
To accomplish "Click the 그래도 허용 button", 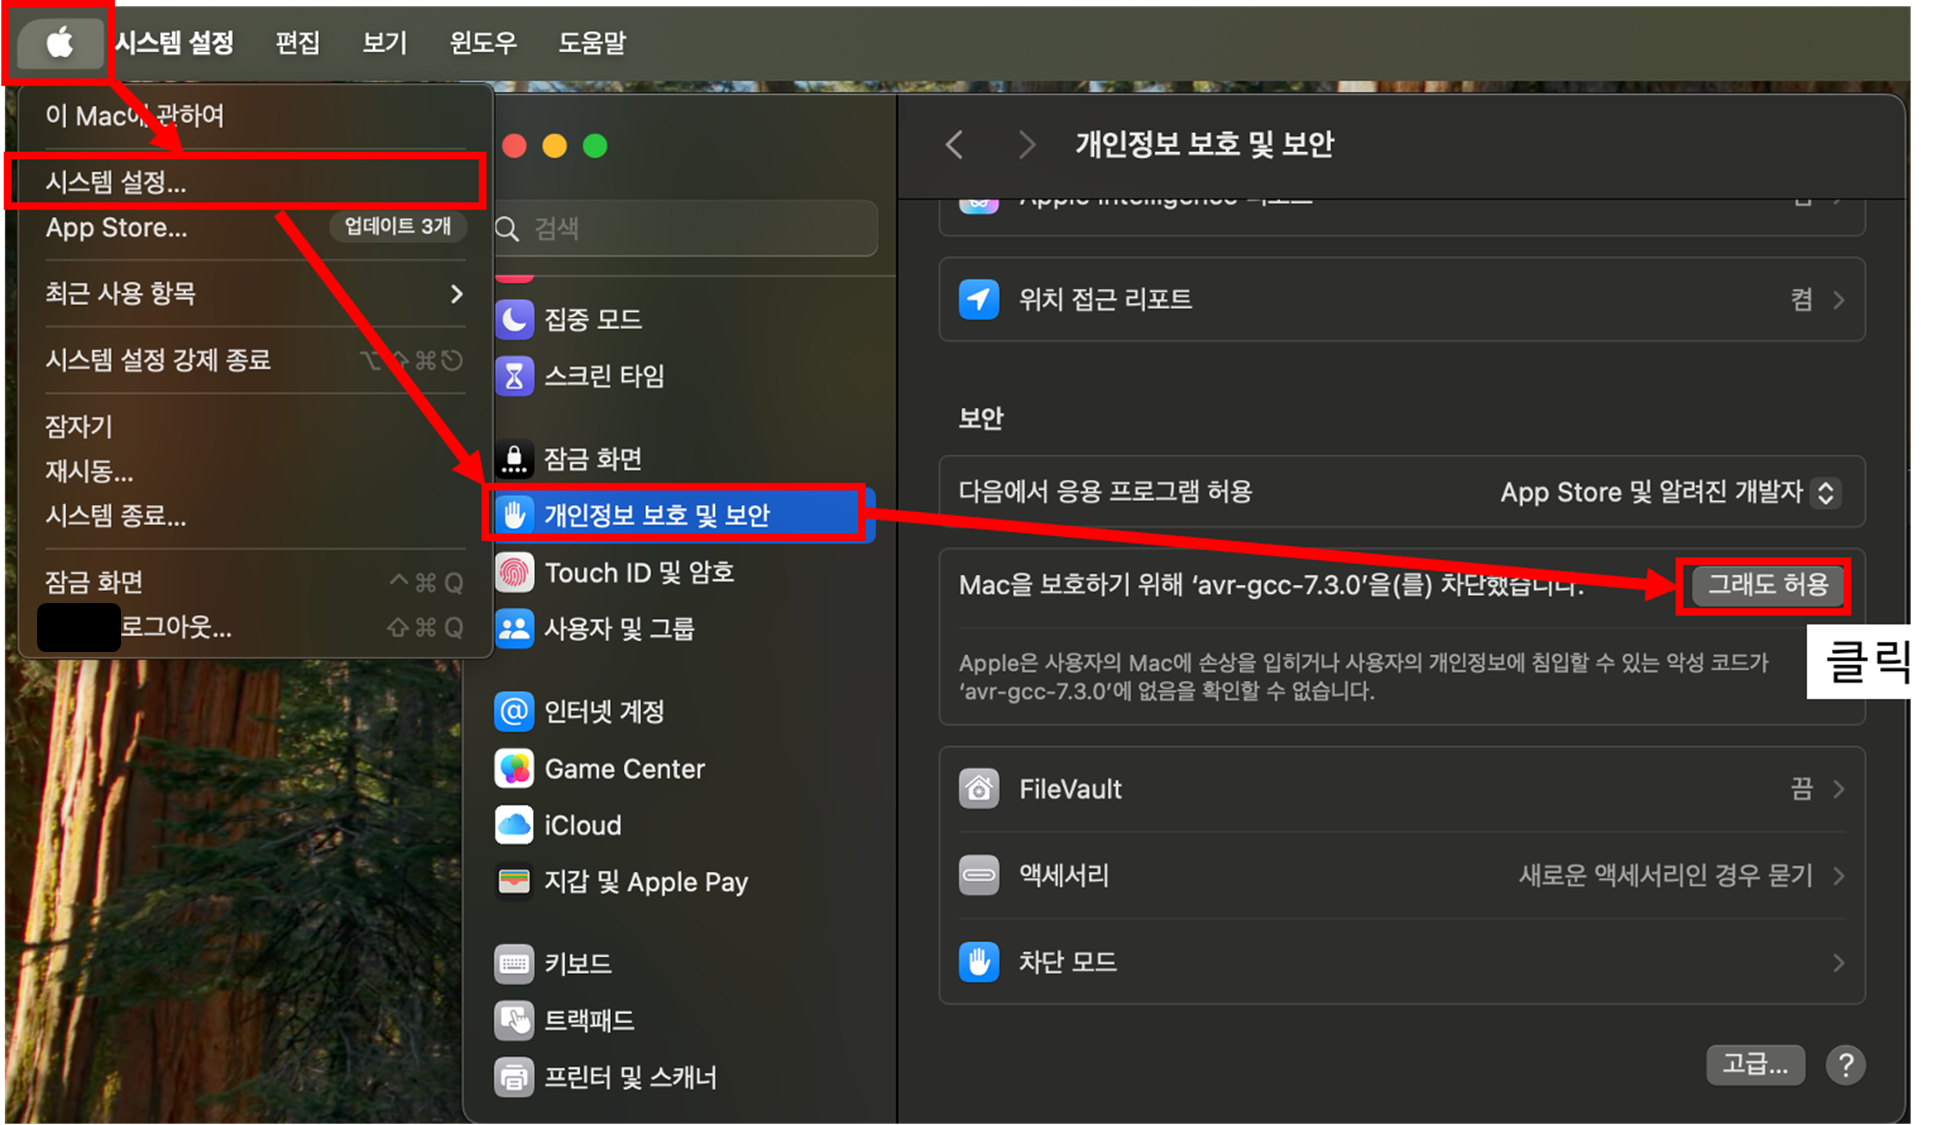I will pos(1766,585).
